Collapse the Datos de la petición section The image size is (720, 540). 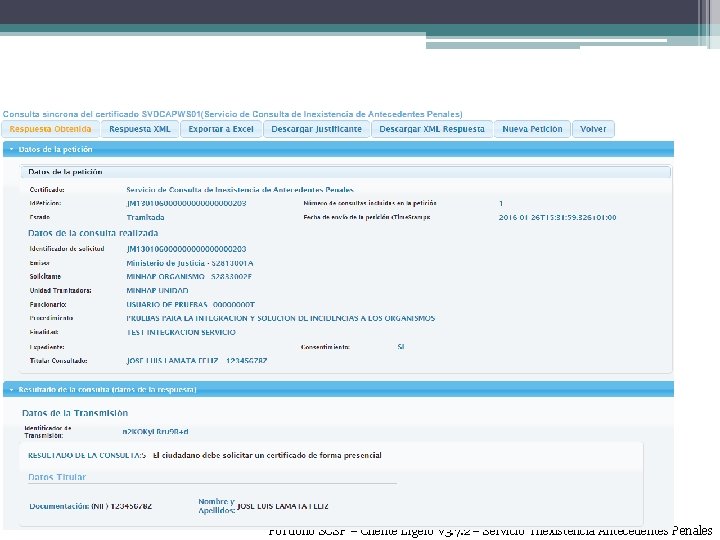click(x=338, y=149)
